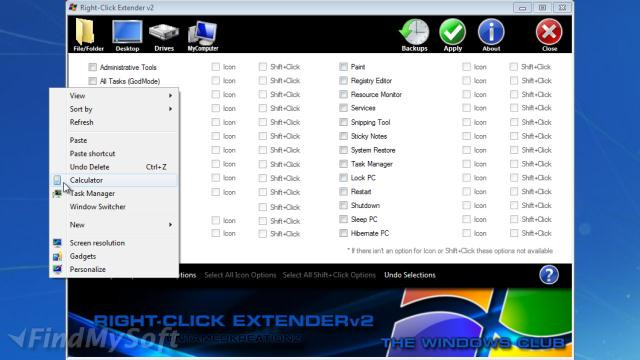
Task: Toggle Icon checkbox in the Paint row
Action: click(467, 67)
